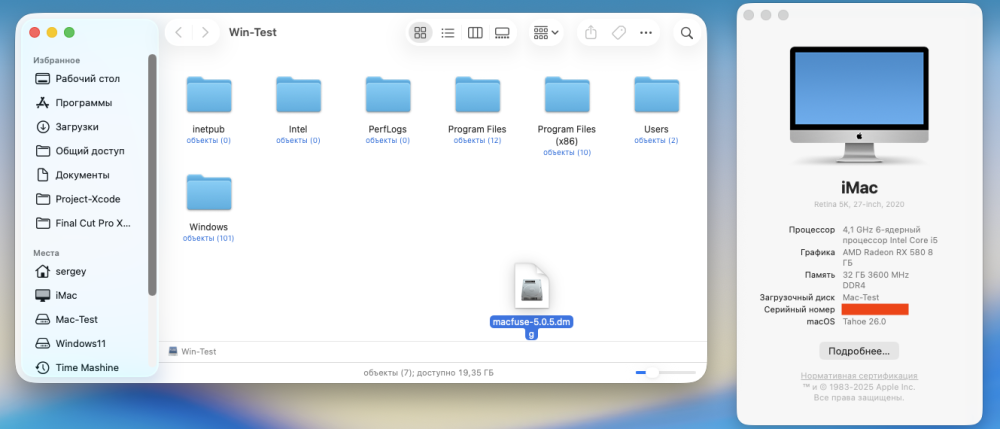Click the объекты (10) label under Program Files (x86)

coord(567,152)
